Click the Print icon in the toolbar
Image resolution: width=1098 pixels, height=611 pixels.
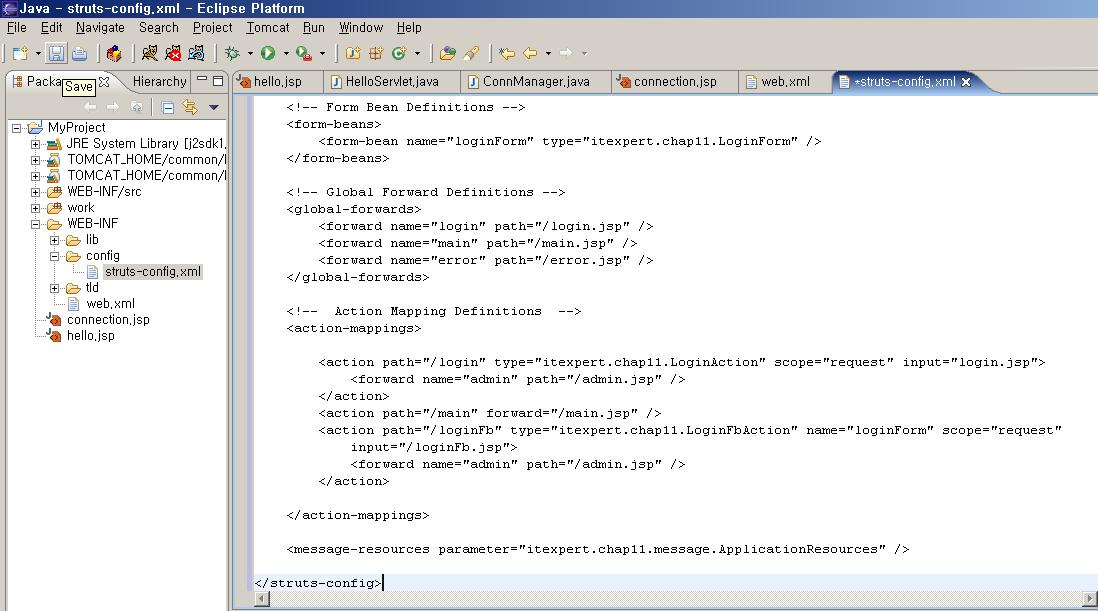[x=79, y=53]
